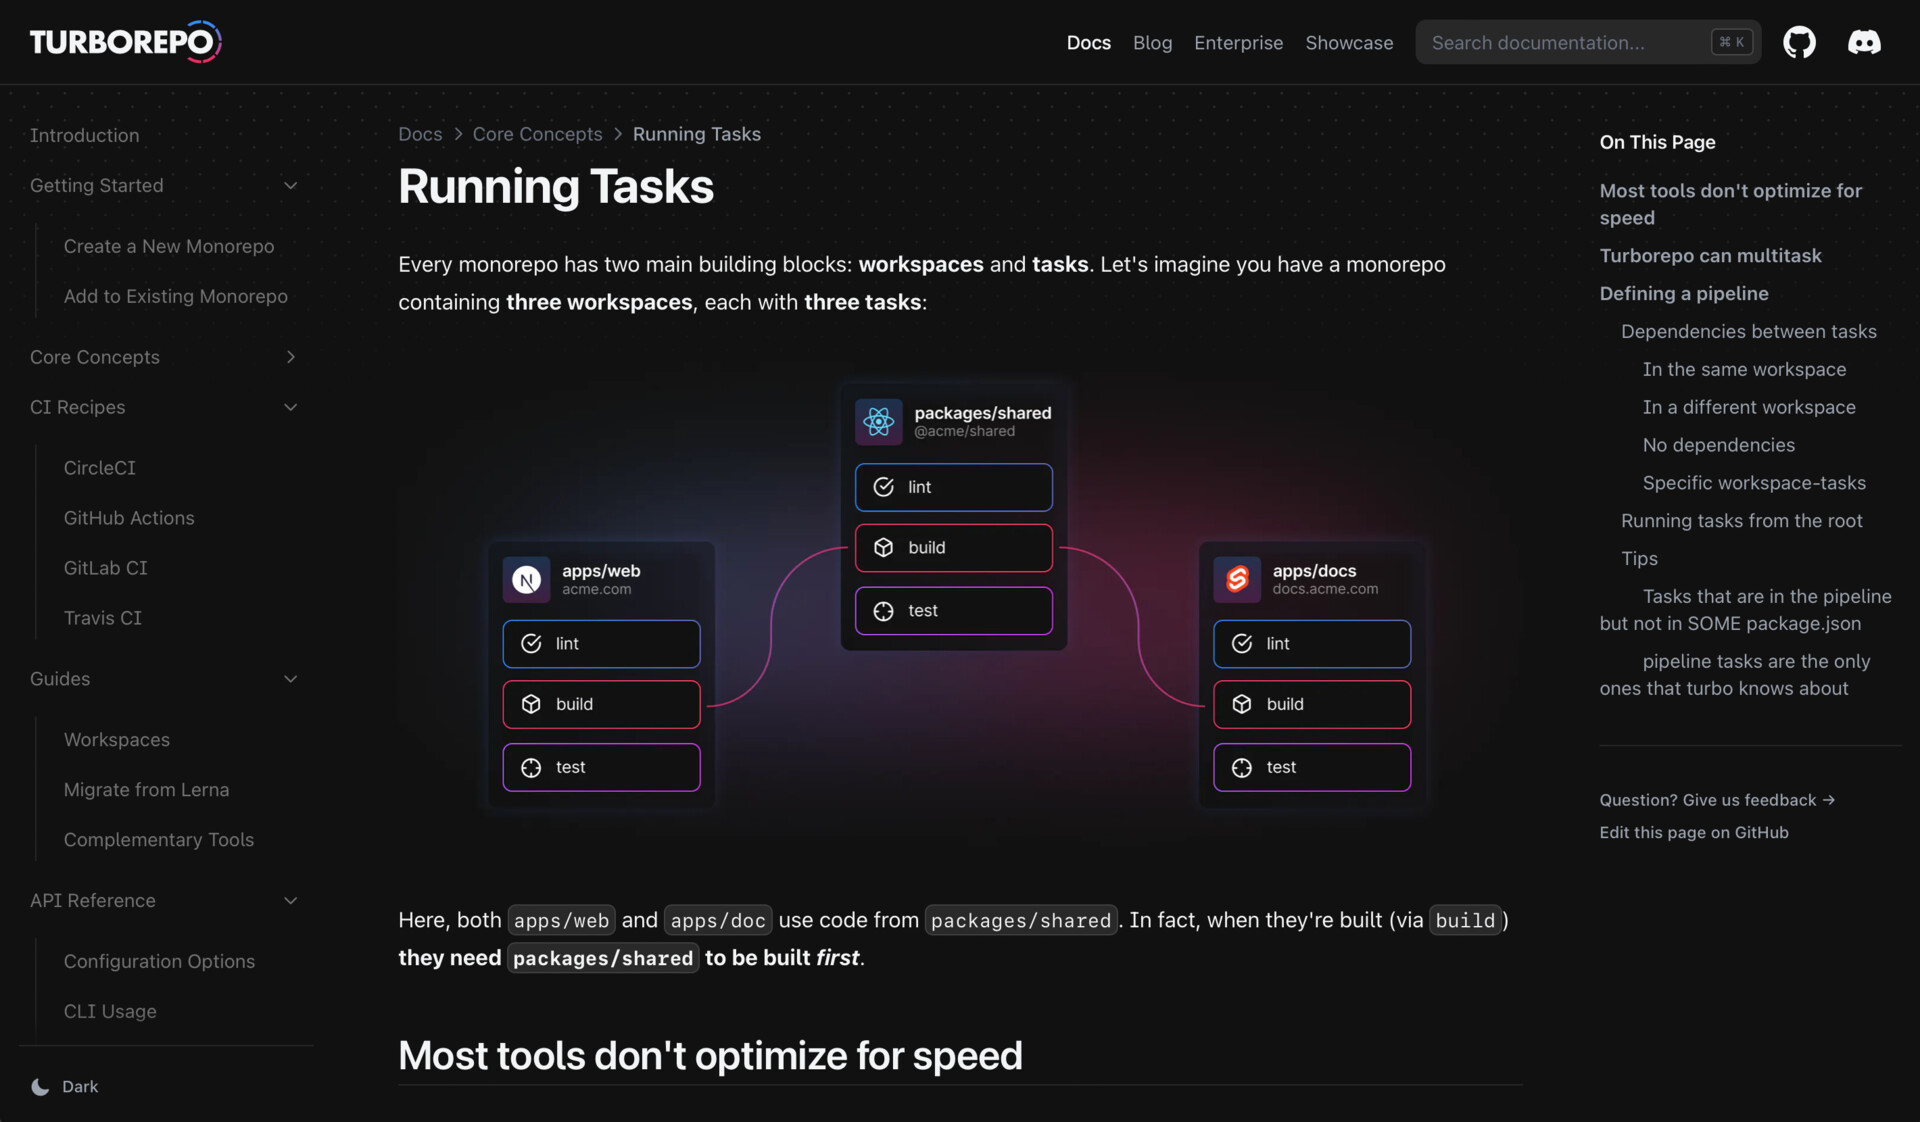Click the React icon on packages/shared
Screen dimensions: 1920x1122
(x=879, y=421)
